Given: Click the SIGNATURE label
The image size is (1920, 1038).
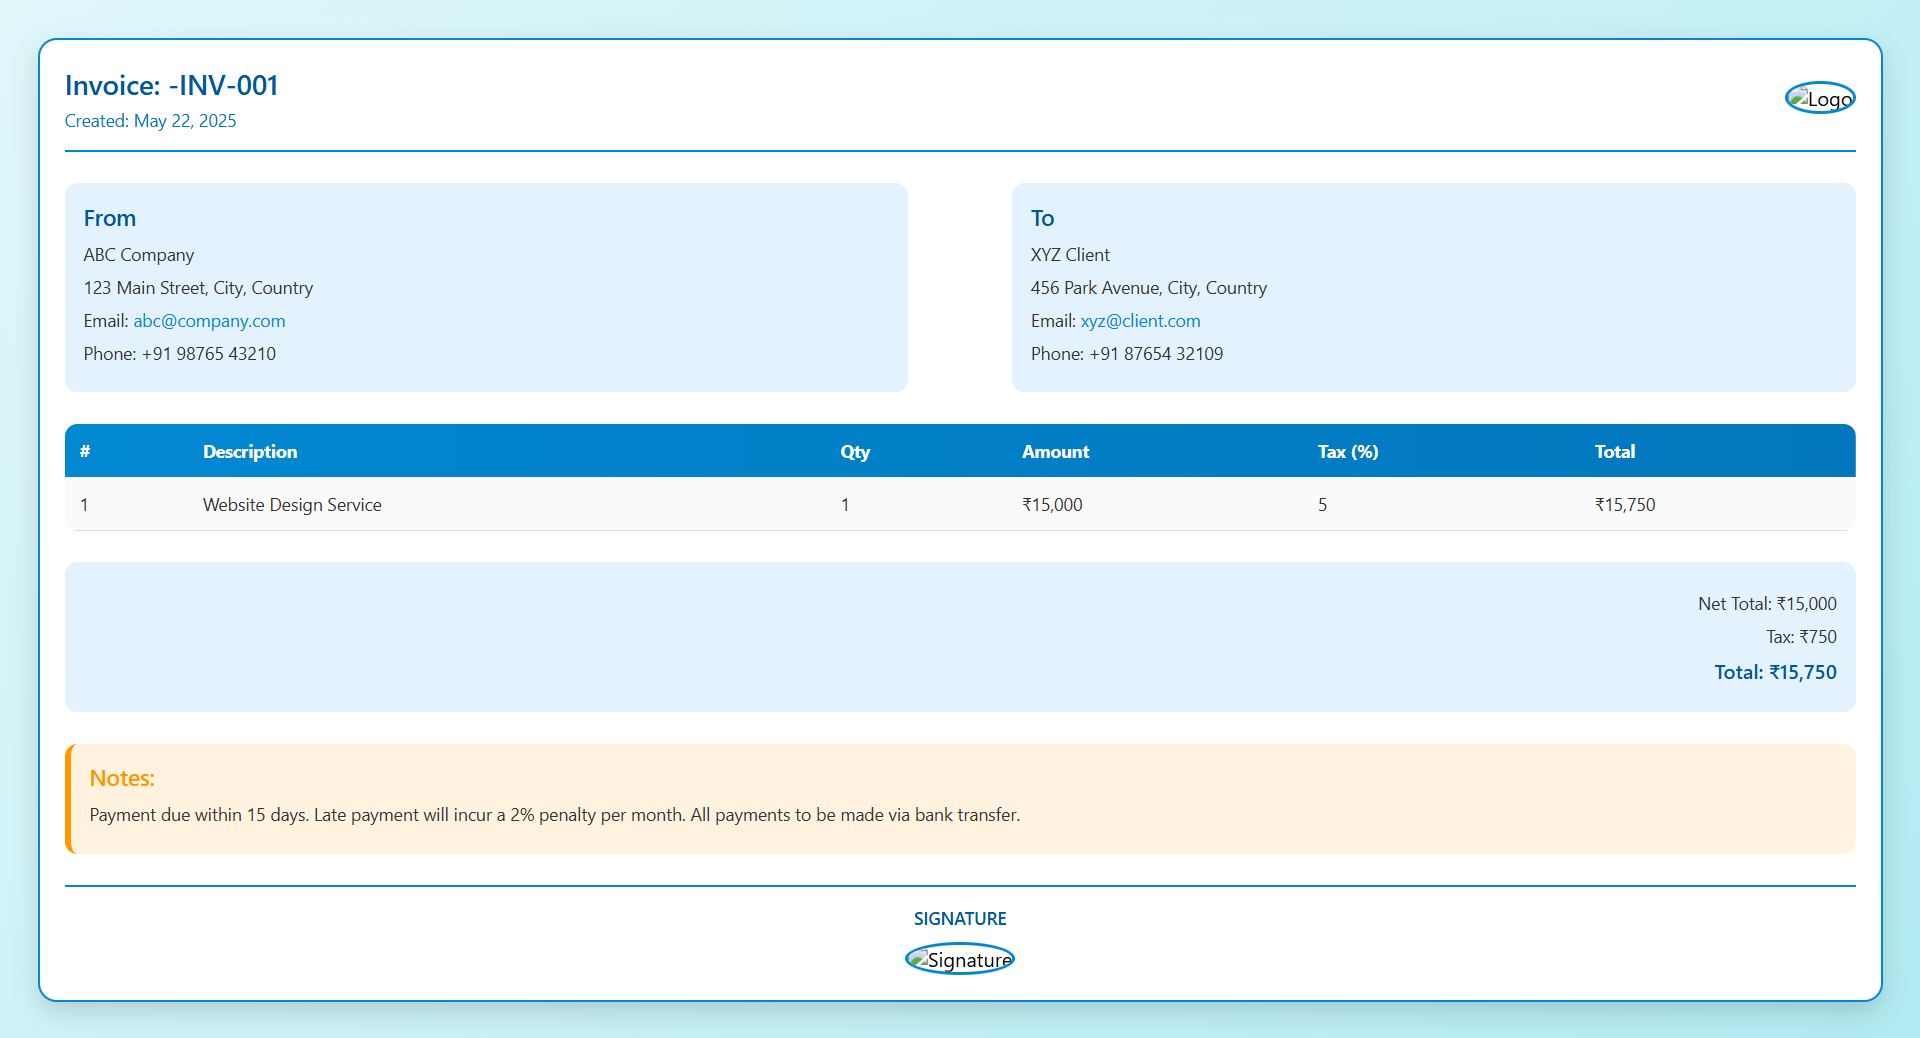Looking at the screenshot, I should [959, 919].
